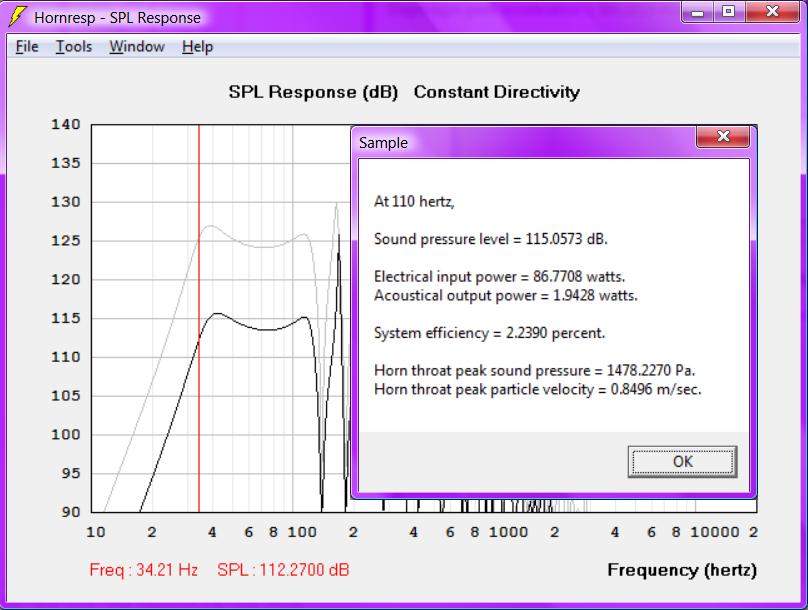Image resolution: width=808 pixels, height=610 pixels.
Task: Click the 'SPL : 112.2700 dB' readout
Action: pyautogui.click(x=283, y=570)
